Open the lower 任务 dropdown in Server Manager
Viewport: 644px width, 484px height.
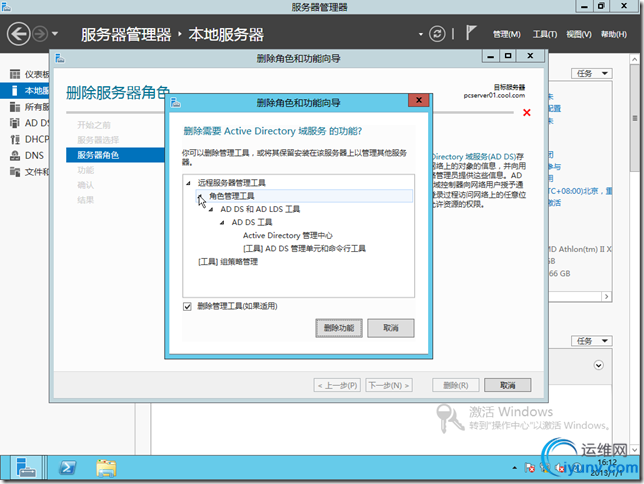[591, 341]
